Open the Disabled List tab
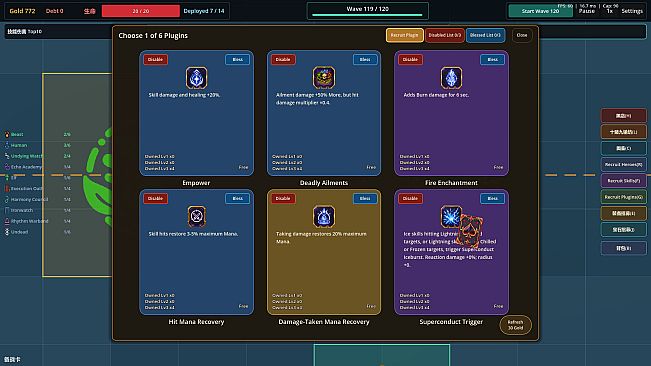 (x=445, y=35)
